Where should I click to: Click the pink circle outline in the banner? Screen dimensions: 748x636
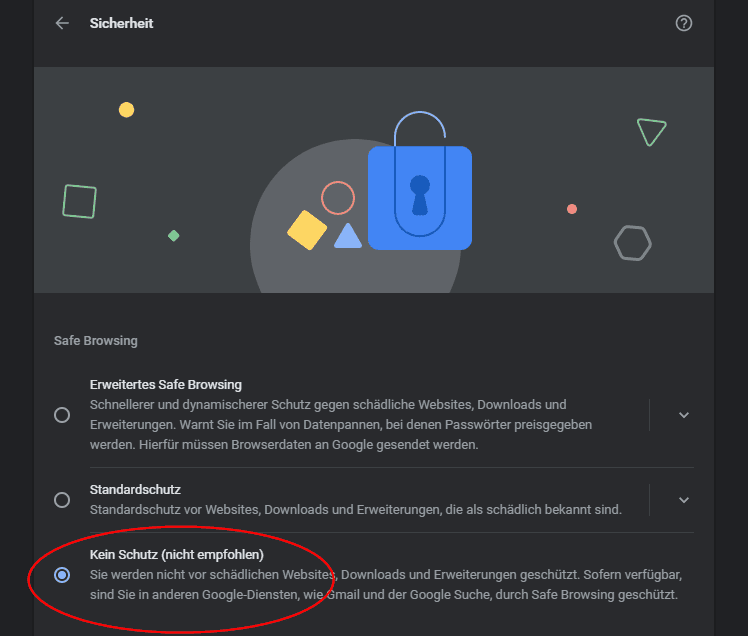click(338, 198)
